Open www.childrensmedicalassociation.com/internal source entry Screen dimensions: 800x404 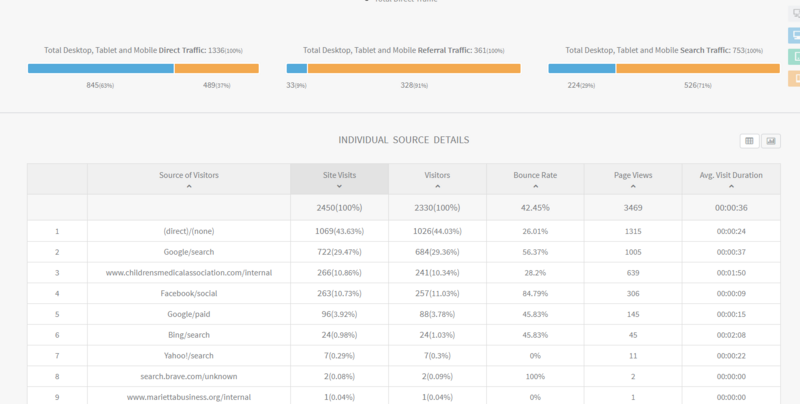pyautogui.click(x=188, y=273)
